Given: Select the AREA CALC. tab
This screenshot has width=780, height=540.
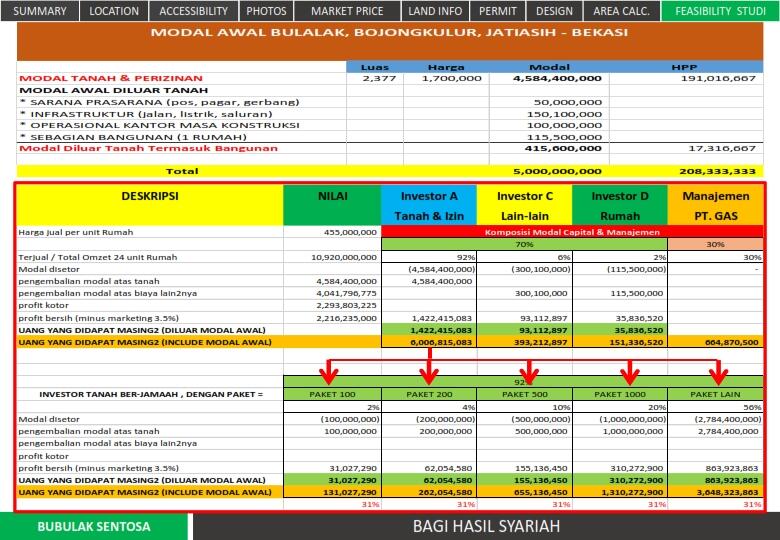Looking at the screenshot, I should [621, 10].
